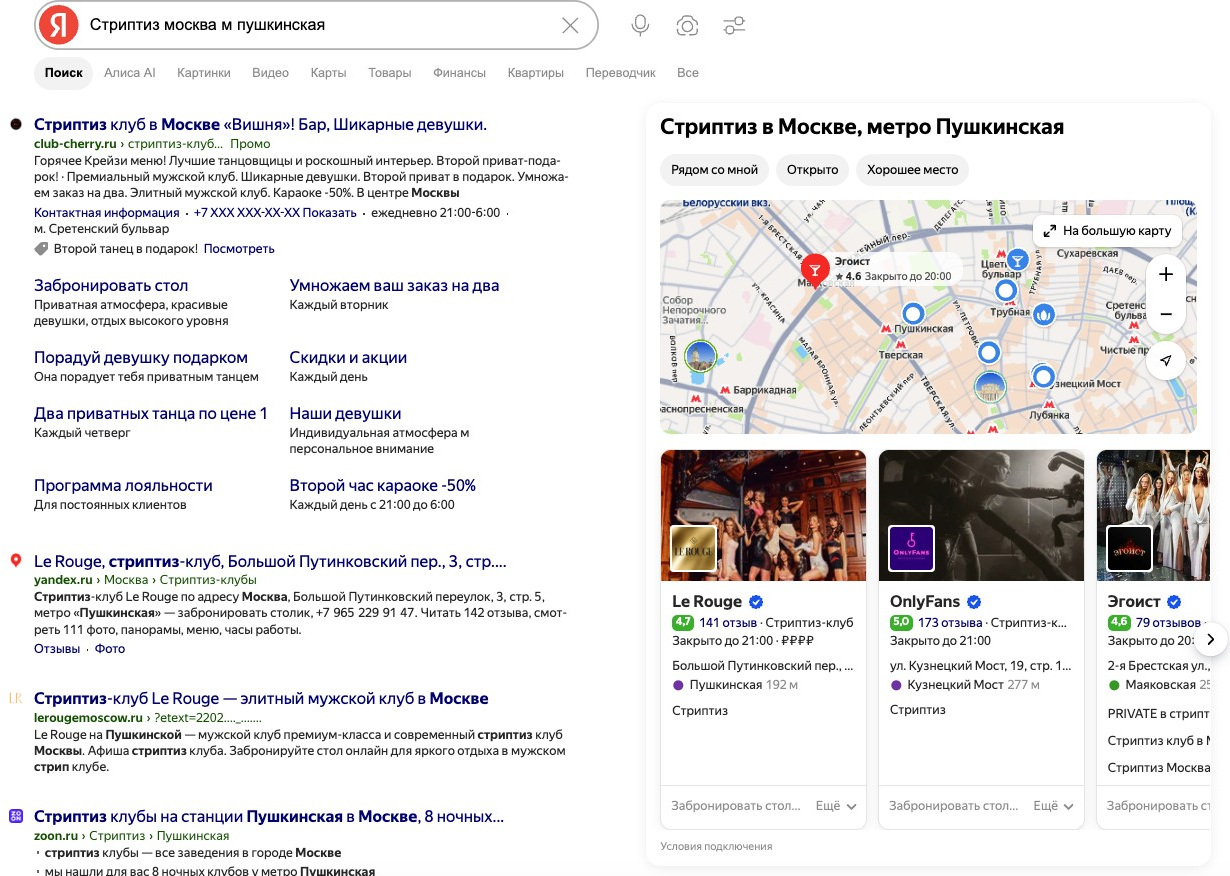Open the zoon.ru strip clubs result

coord(268,817)
